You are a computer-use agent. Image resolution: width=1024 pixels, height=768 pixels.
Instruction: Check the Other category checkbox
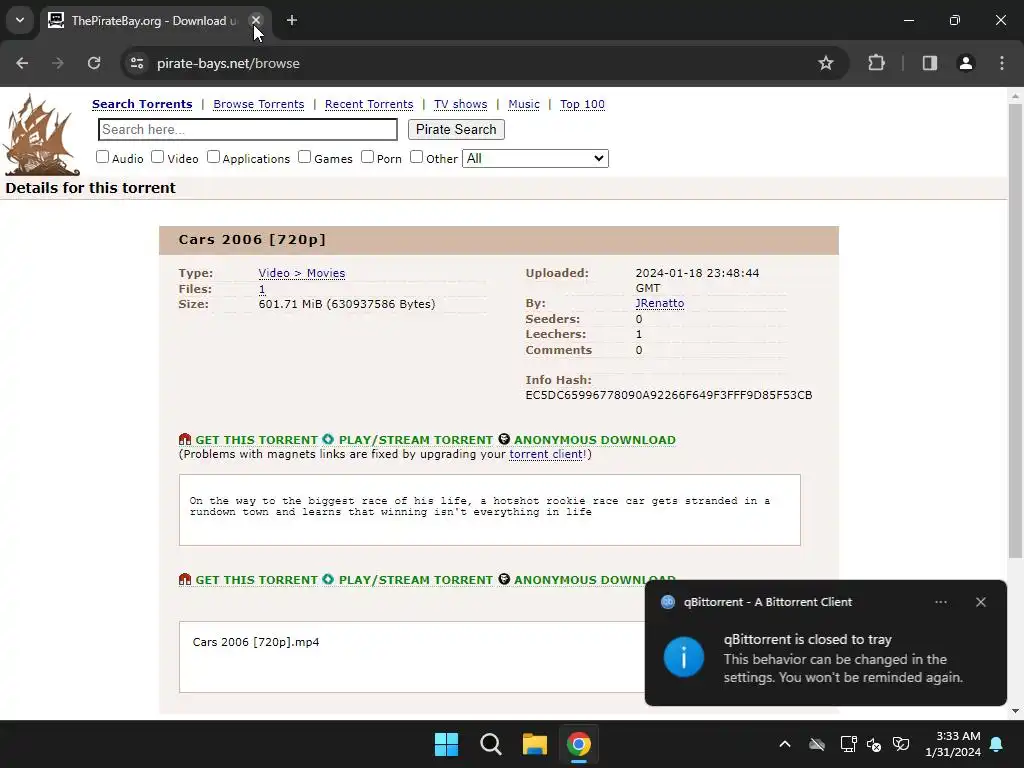(x=417, y=157)
